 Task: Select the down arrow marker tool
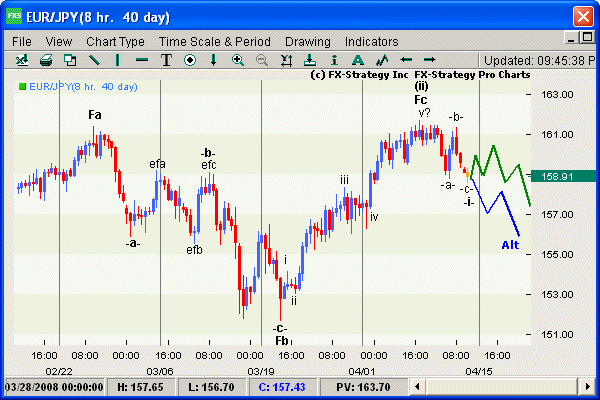coord(214,60)
